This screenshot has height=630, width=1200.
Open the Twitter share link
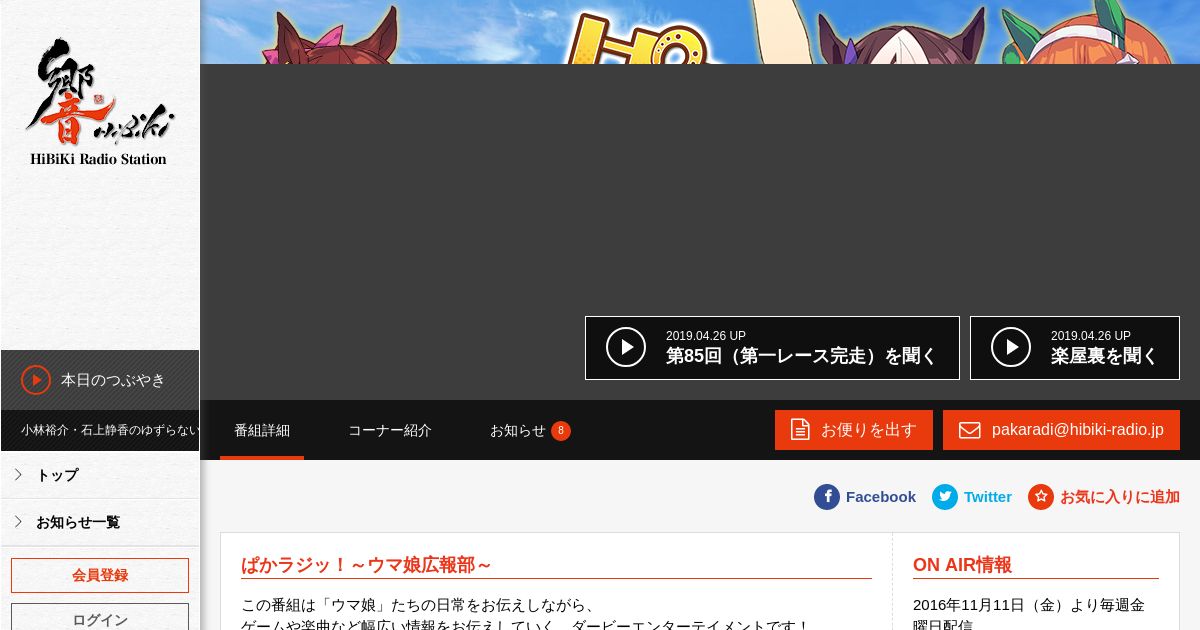(x=972, y=497)
